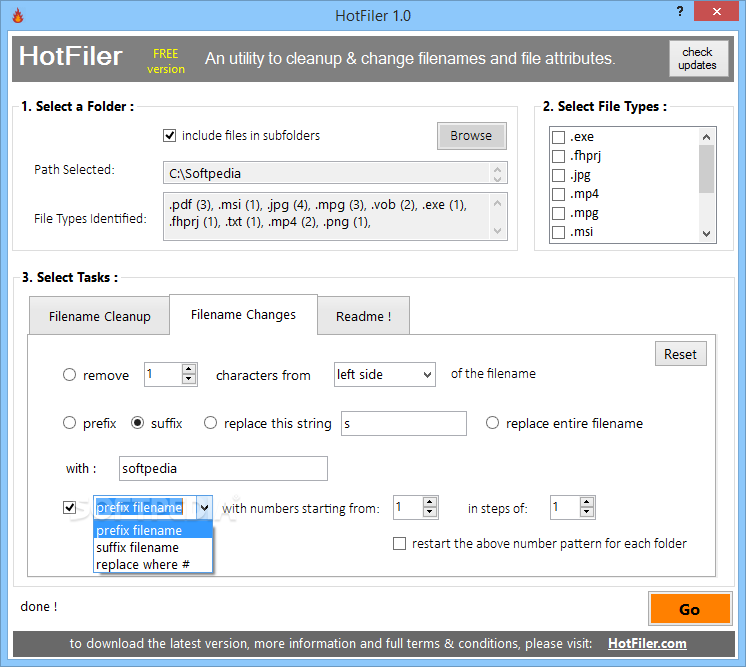This screenshot has width=746, height=667.
Task: Select replace entire filename radio button
Action: coord(492,423)
